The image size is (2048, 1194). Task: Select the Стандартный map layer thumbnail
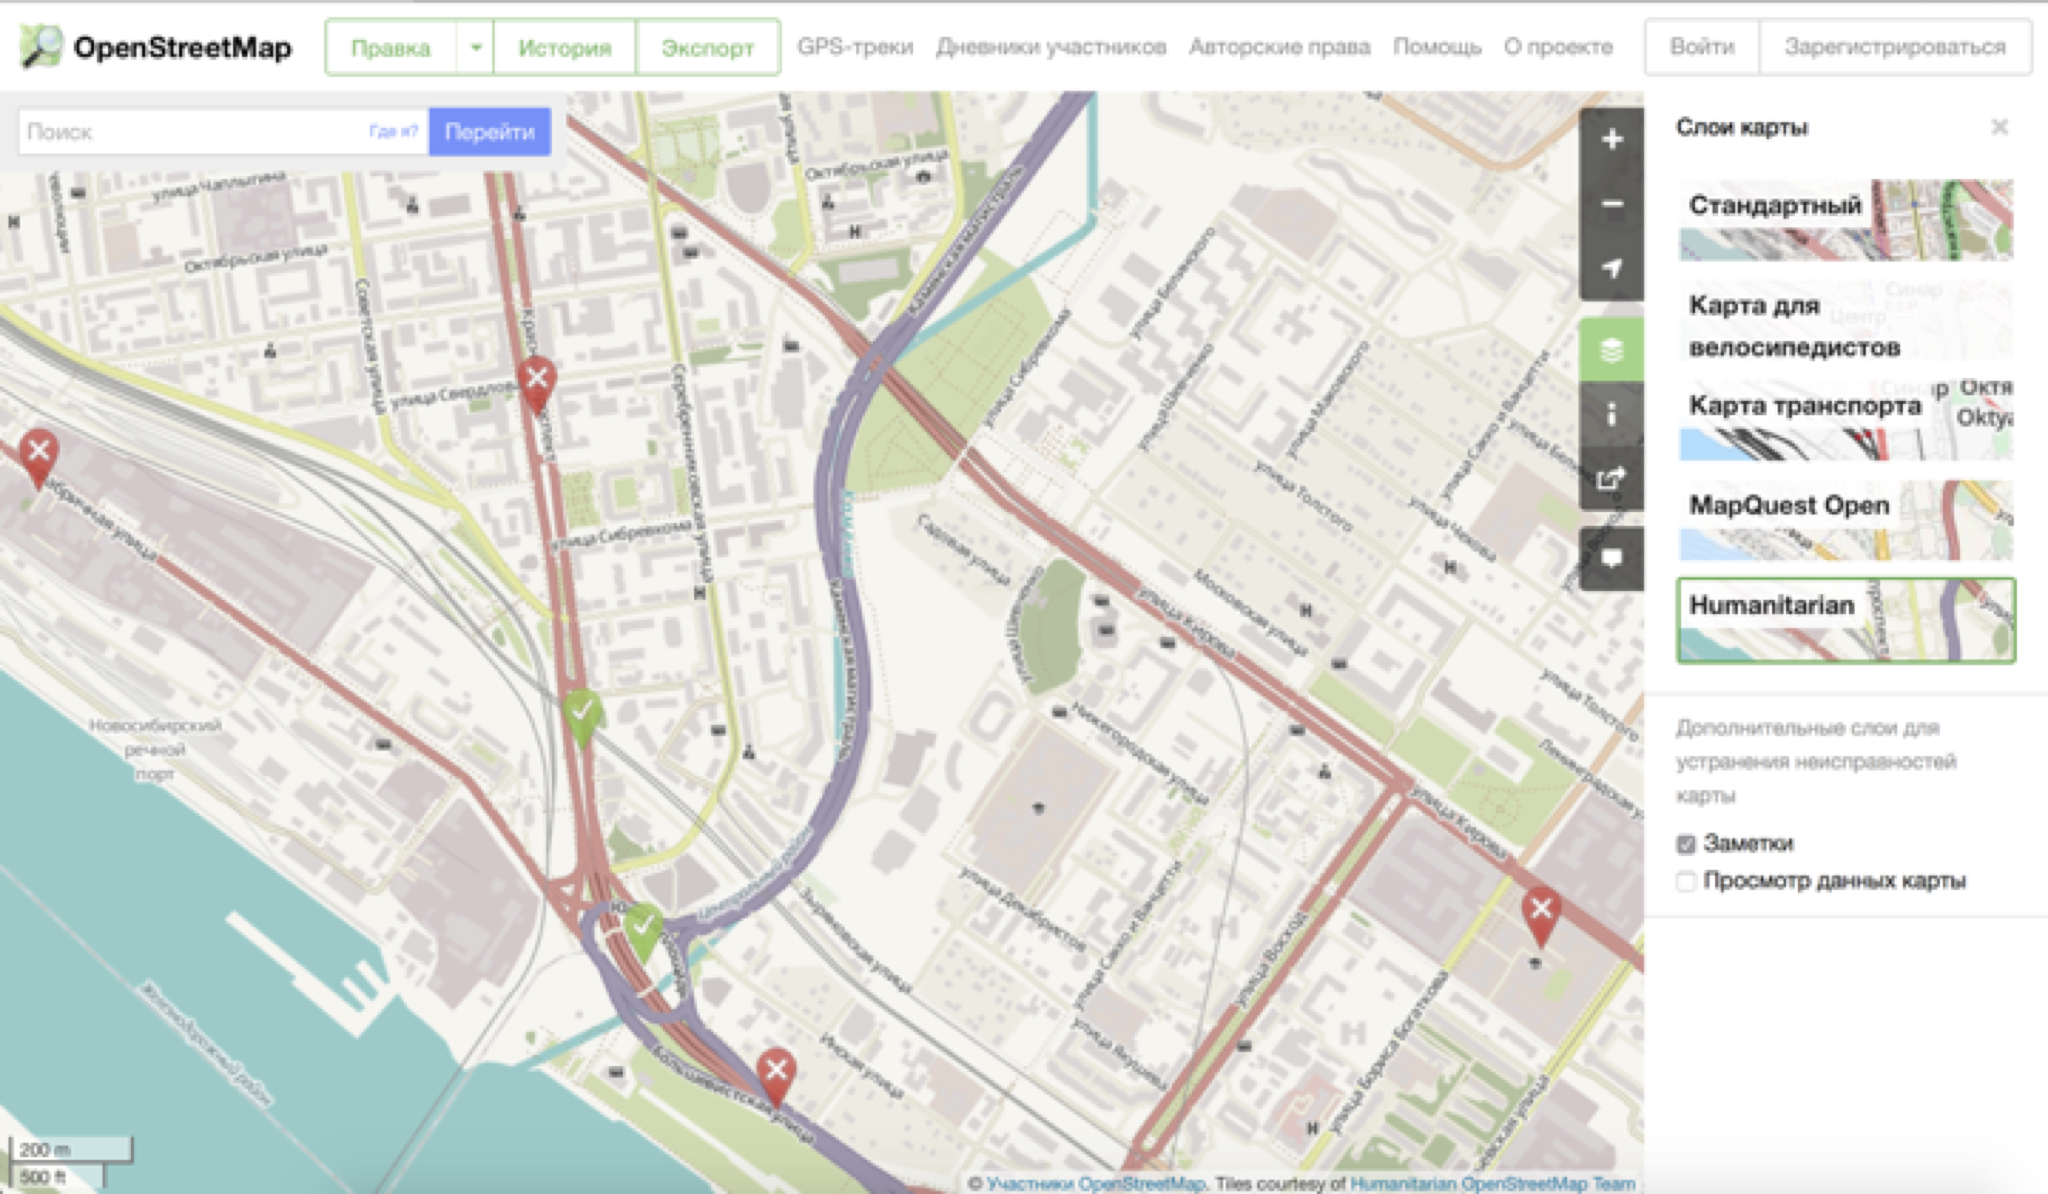1844,220
